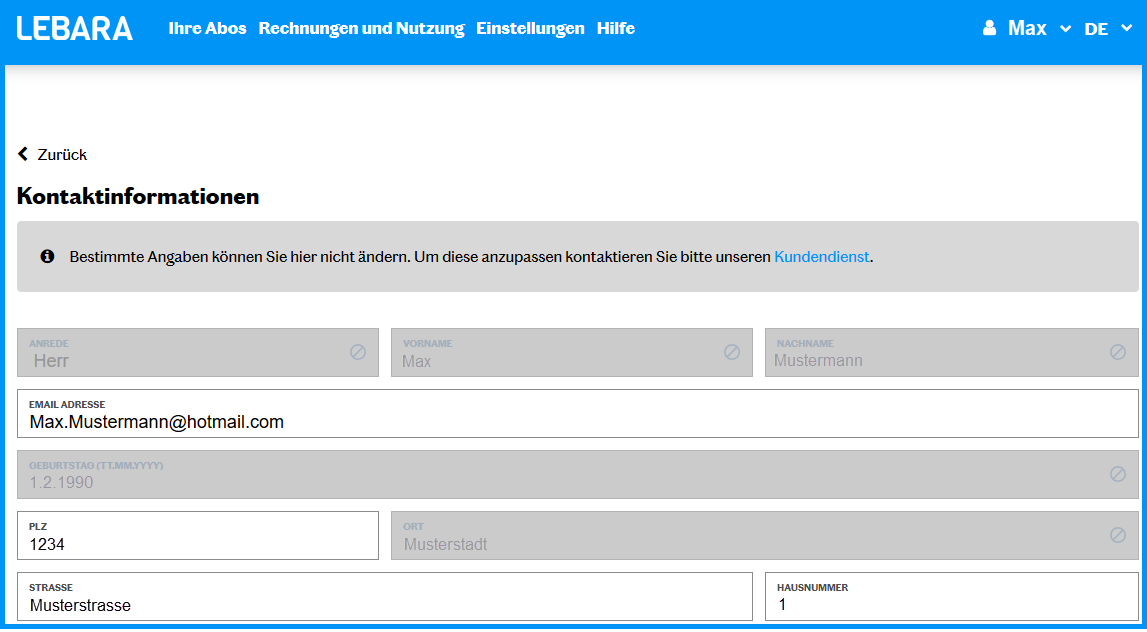This screenshot has width=1147, height=632.
Task: Focus the PLZ input field
Action: pos(198,535)
